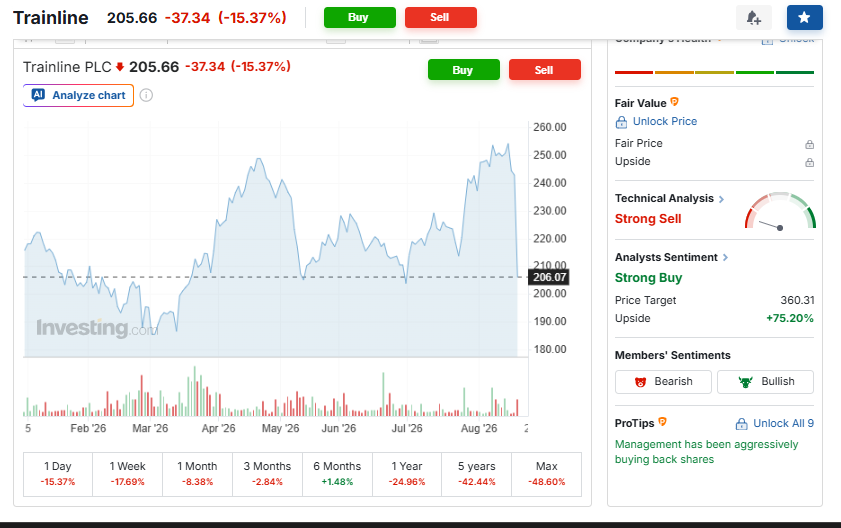Open the Analysts Sentiment link

(x=666, y=258)
